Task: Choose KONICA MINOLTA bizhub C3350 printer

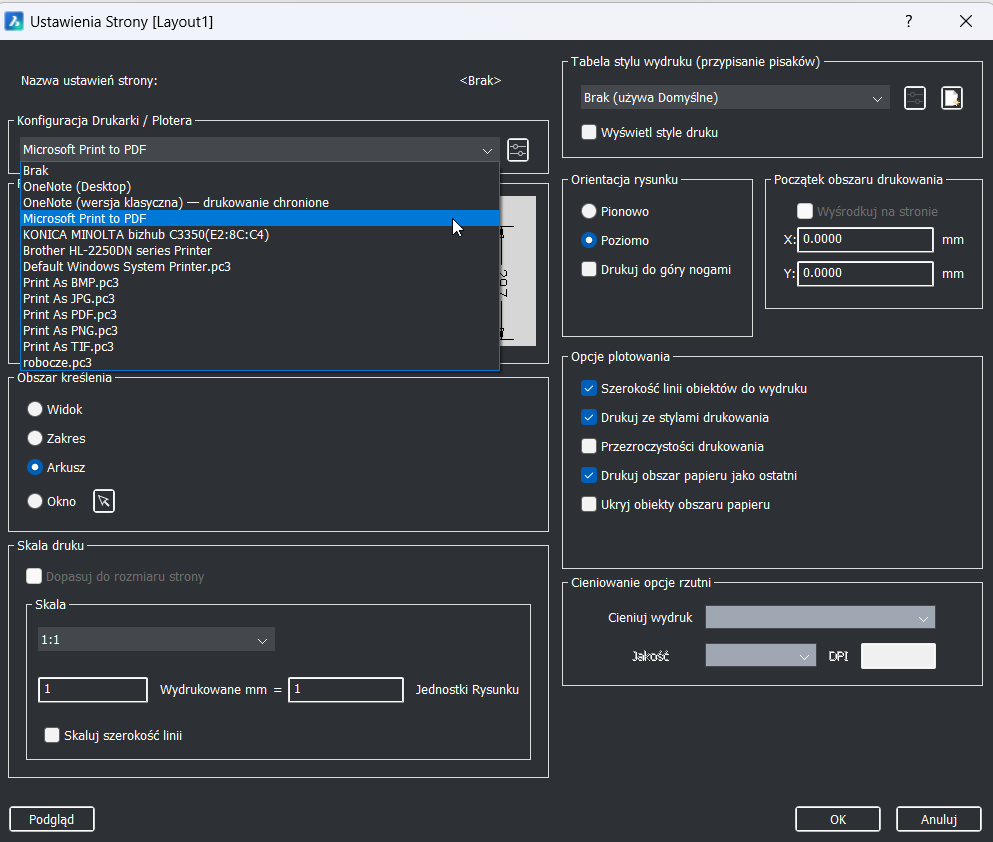Action: pyautogui.click(x=146, y=234)
